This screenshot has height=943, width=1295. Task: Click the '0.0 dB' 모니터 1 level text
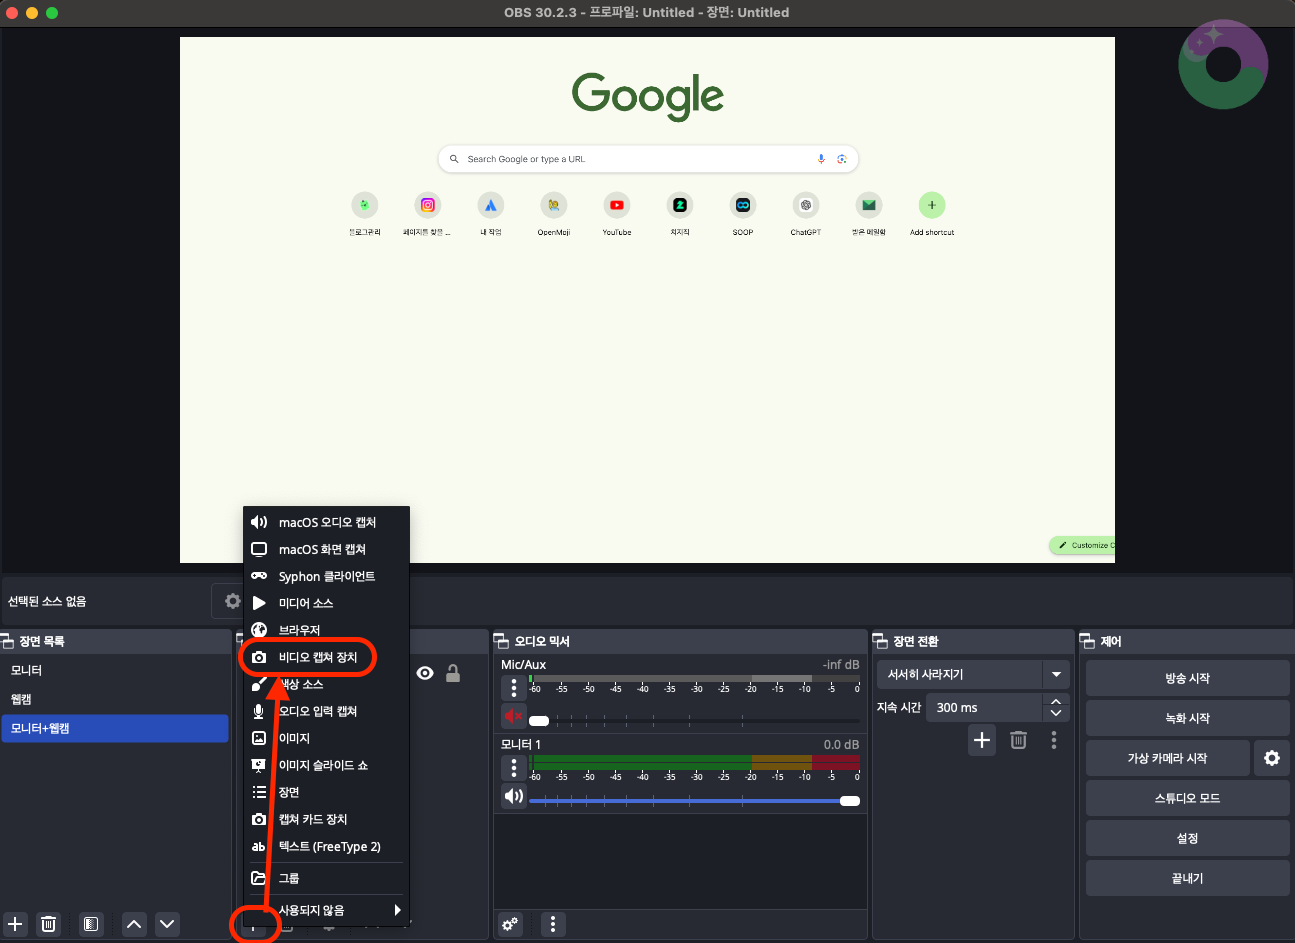tap(842, 744)
